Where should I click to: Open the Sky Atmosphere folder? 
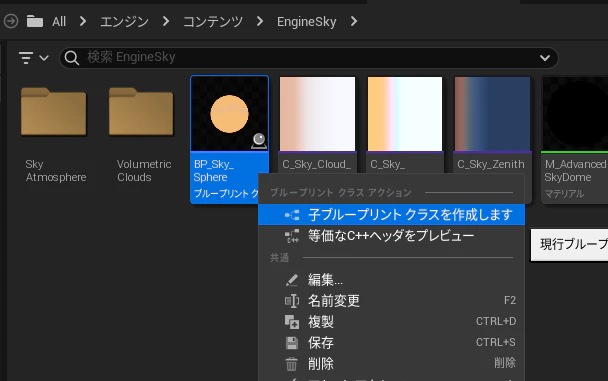(x=54, y=112)
